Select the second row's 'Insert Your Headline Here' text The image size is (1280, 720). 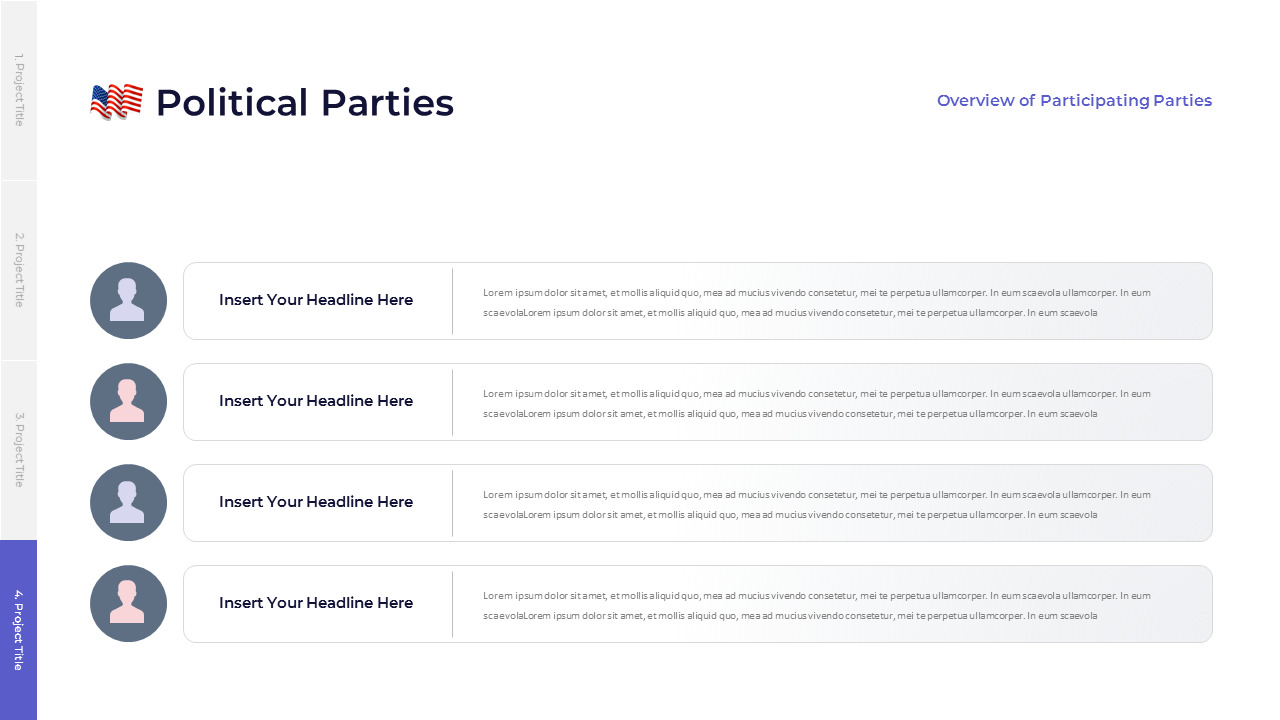click(x=316, y=401)
